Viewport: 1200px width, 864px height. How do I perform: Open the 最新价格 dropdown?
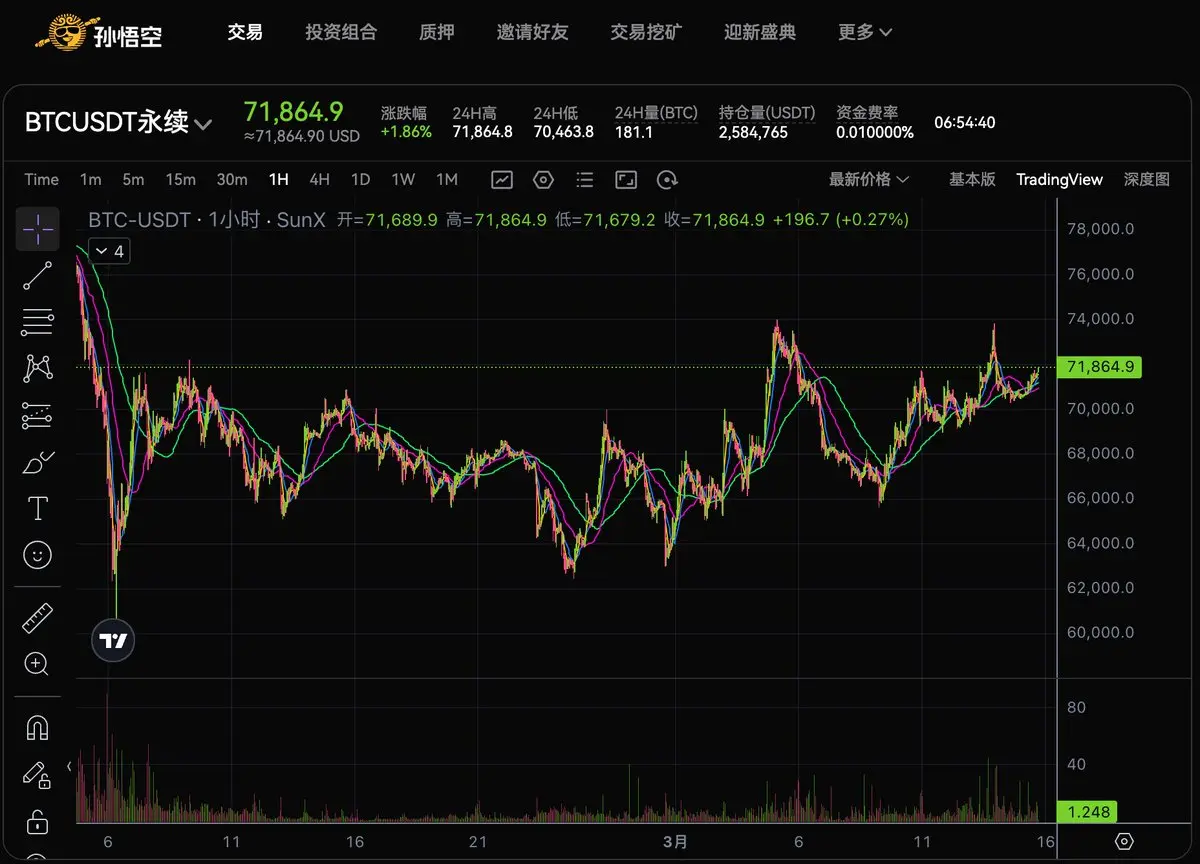[x=869, y=179]
